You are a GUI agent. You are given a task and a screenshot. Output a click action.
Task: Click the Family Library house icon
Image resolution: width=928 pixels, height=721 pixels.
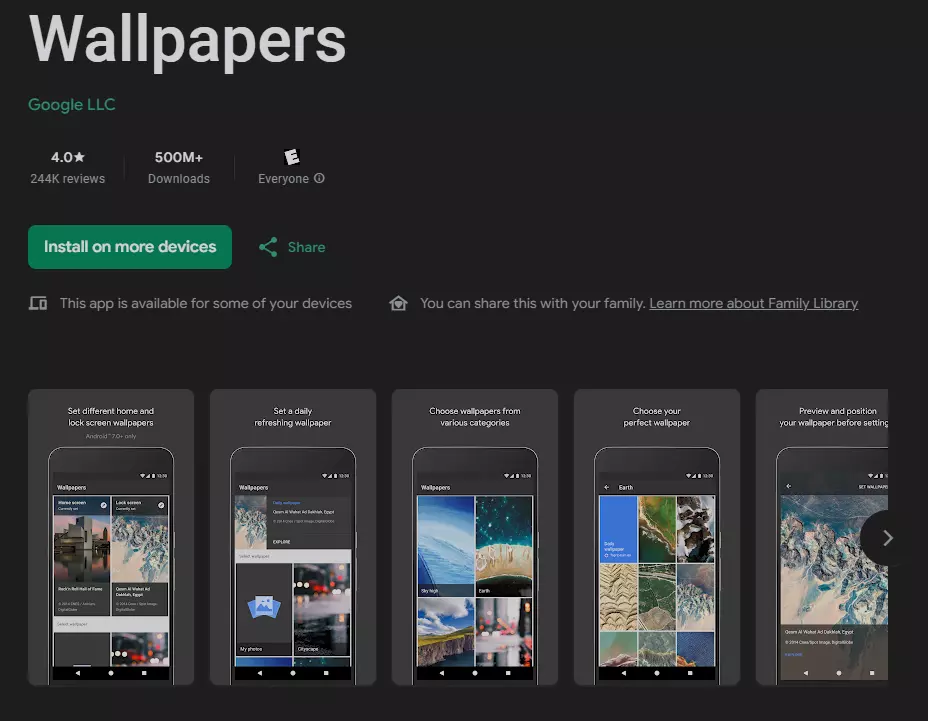tap(398, 303)
